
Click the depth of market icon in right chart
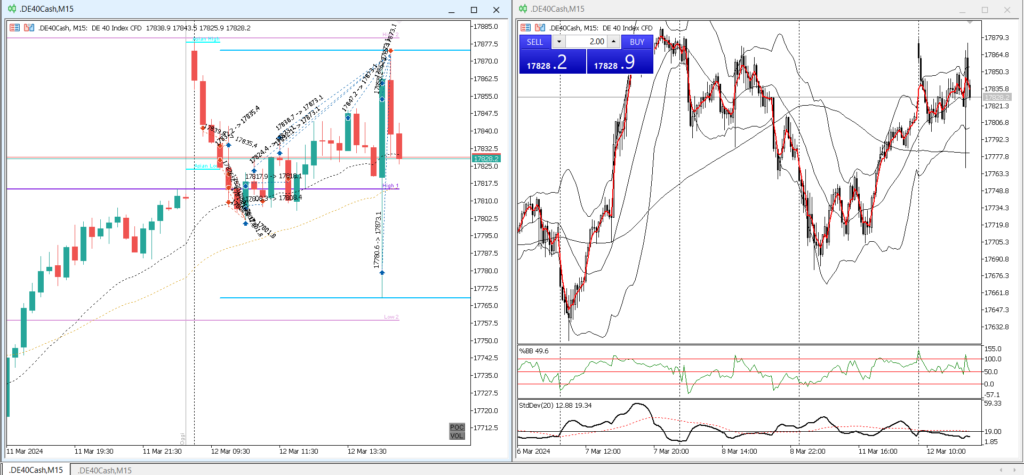(540, 28)
